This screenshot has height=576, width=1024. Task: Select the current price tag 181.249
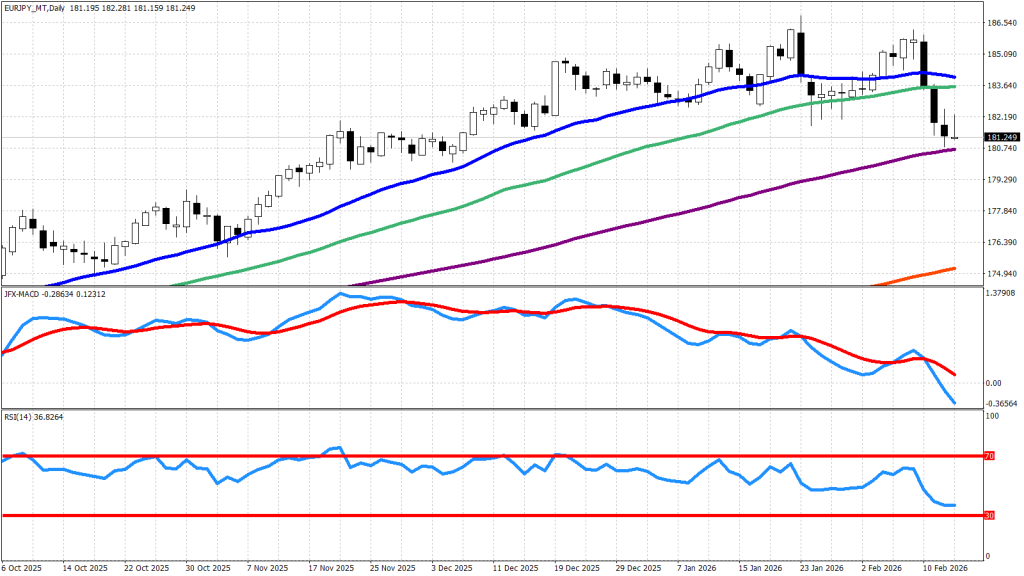tap(1001, 137)
